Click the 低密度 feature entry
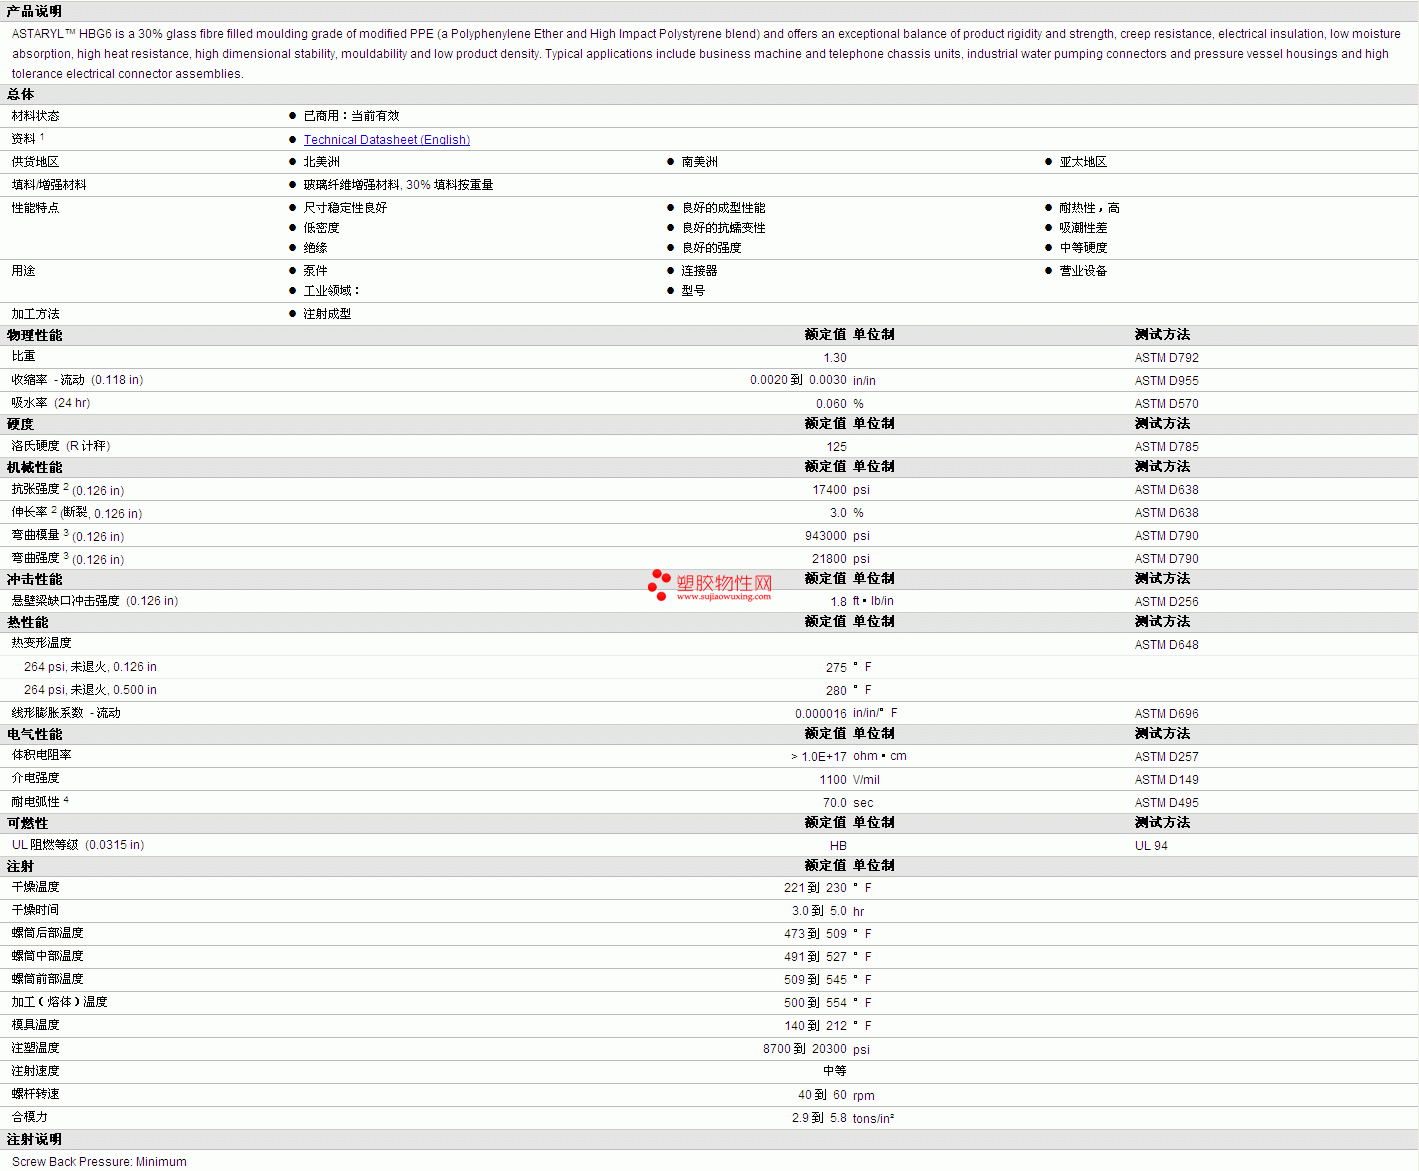The height and width of the screenshot is (1171, 1419). coord(321,228)
